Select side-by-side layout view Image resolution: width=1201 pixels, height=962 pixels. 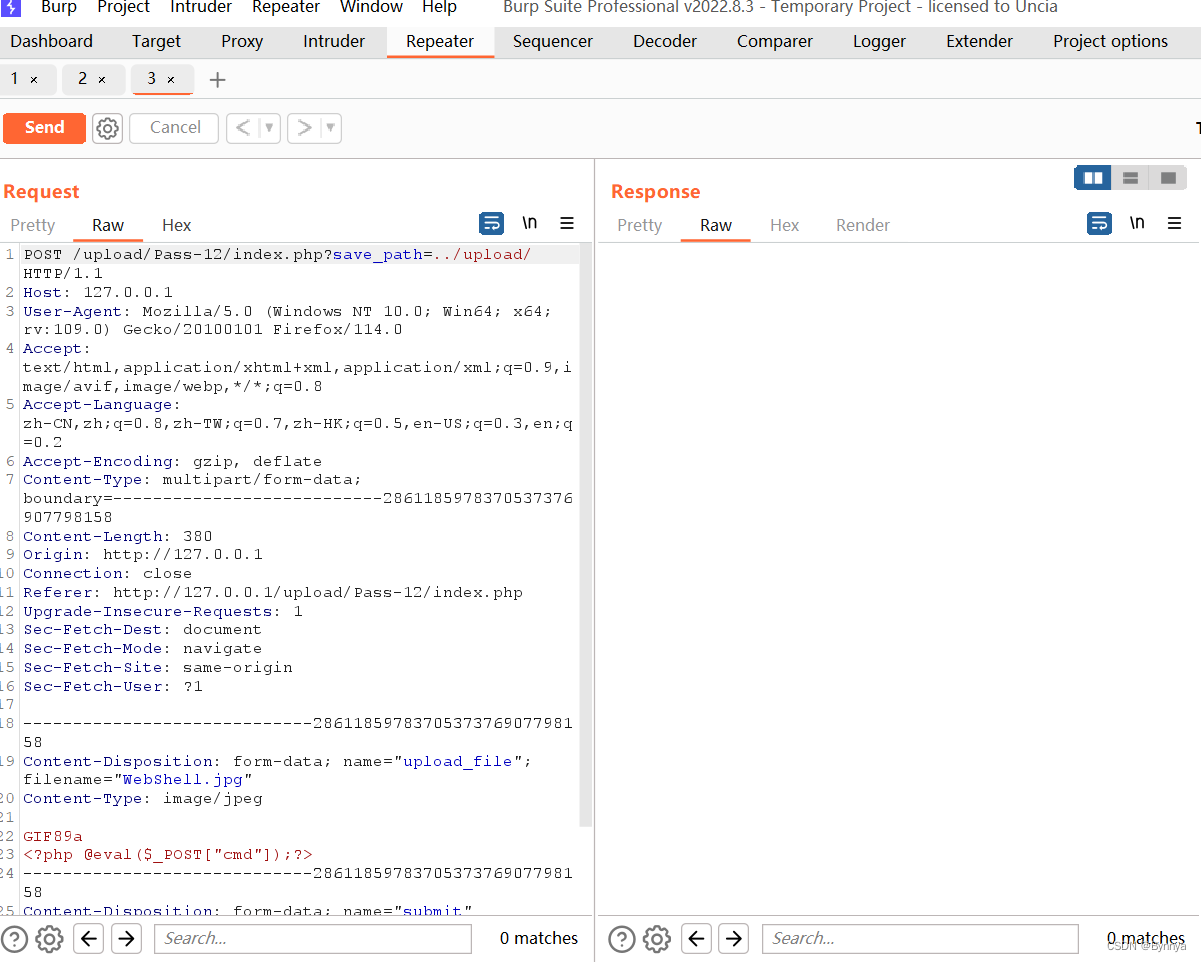coord(1093,178)
